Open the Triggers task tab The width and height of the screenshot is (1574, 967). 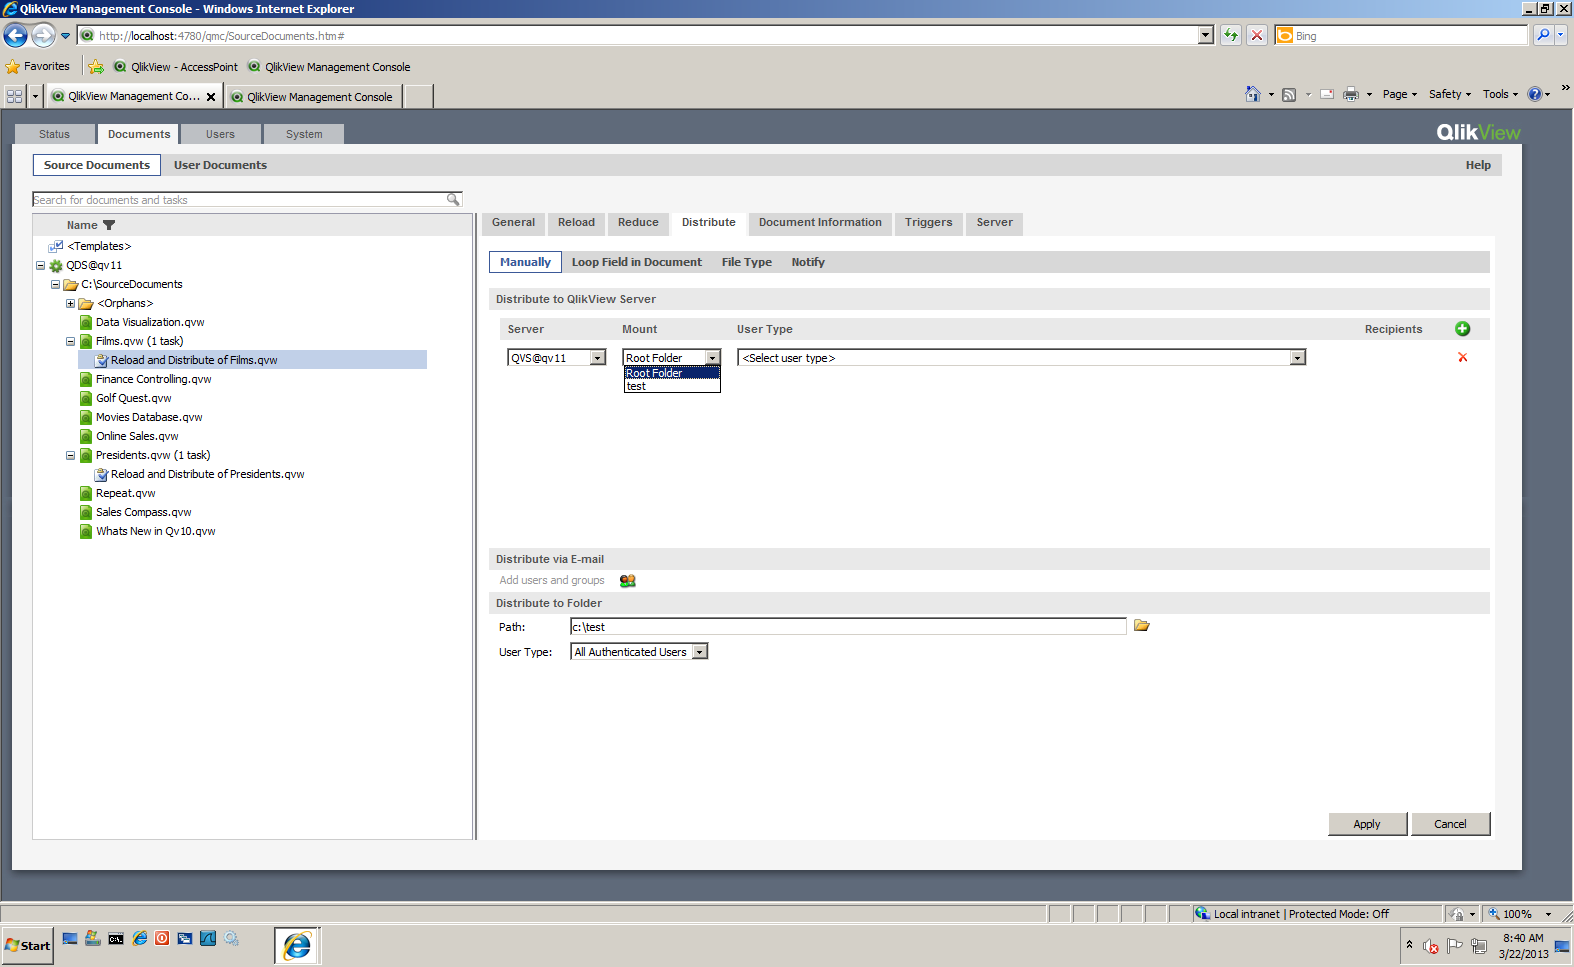pos(929,223)
